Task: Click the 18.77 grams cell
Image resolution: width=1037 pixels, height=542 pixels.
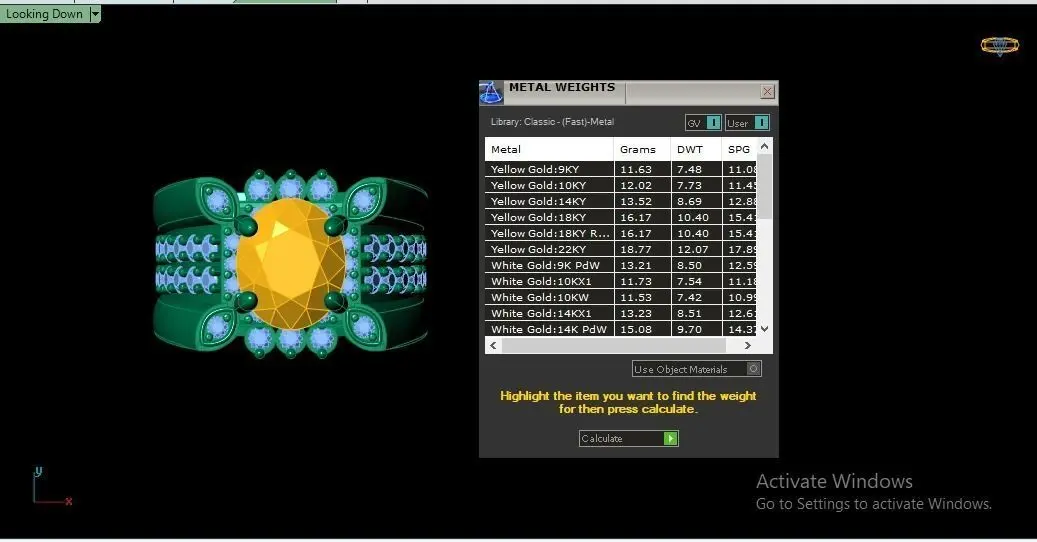Action: coord(642,249)
